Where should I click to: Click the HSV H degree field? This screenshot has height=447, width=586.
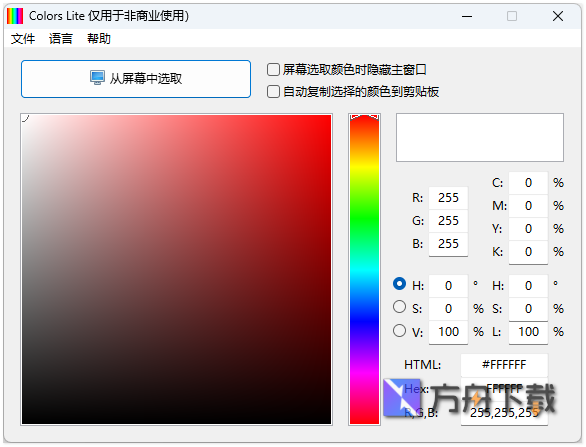click(448, 286)
